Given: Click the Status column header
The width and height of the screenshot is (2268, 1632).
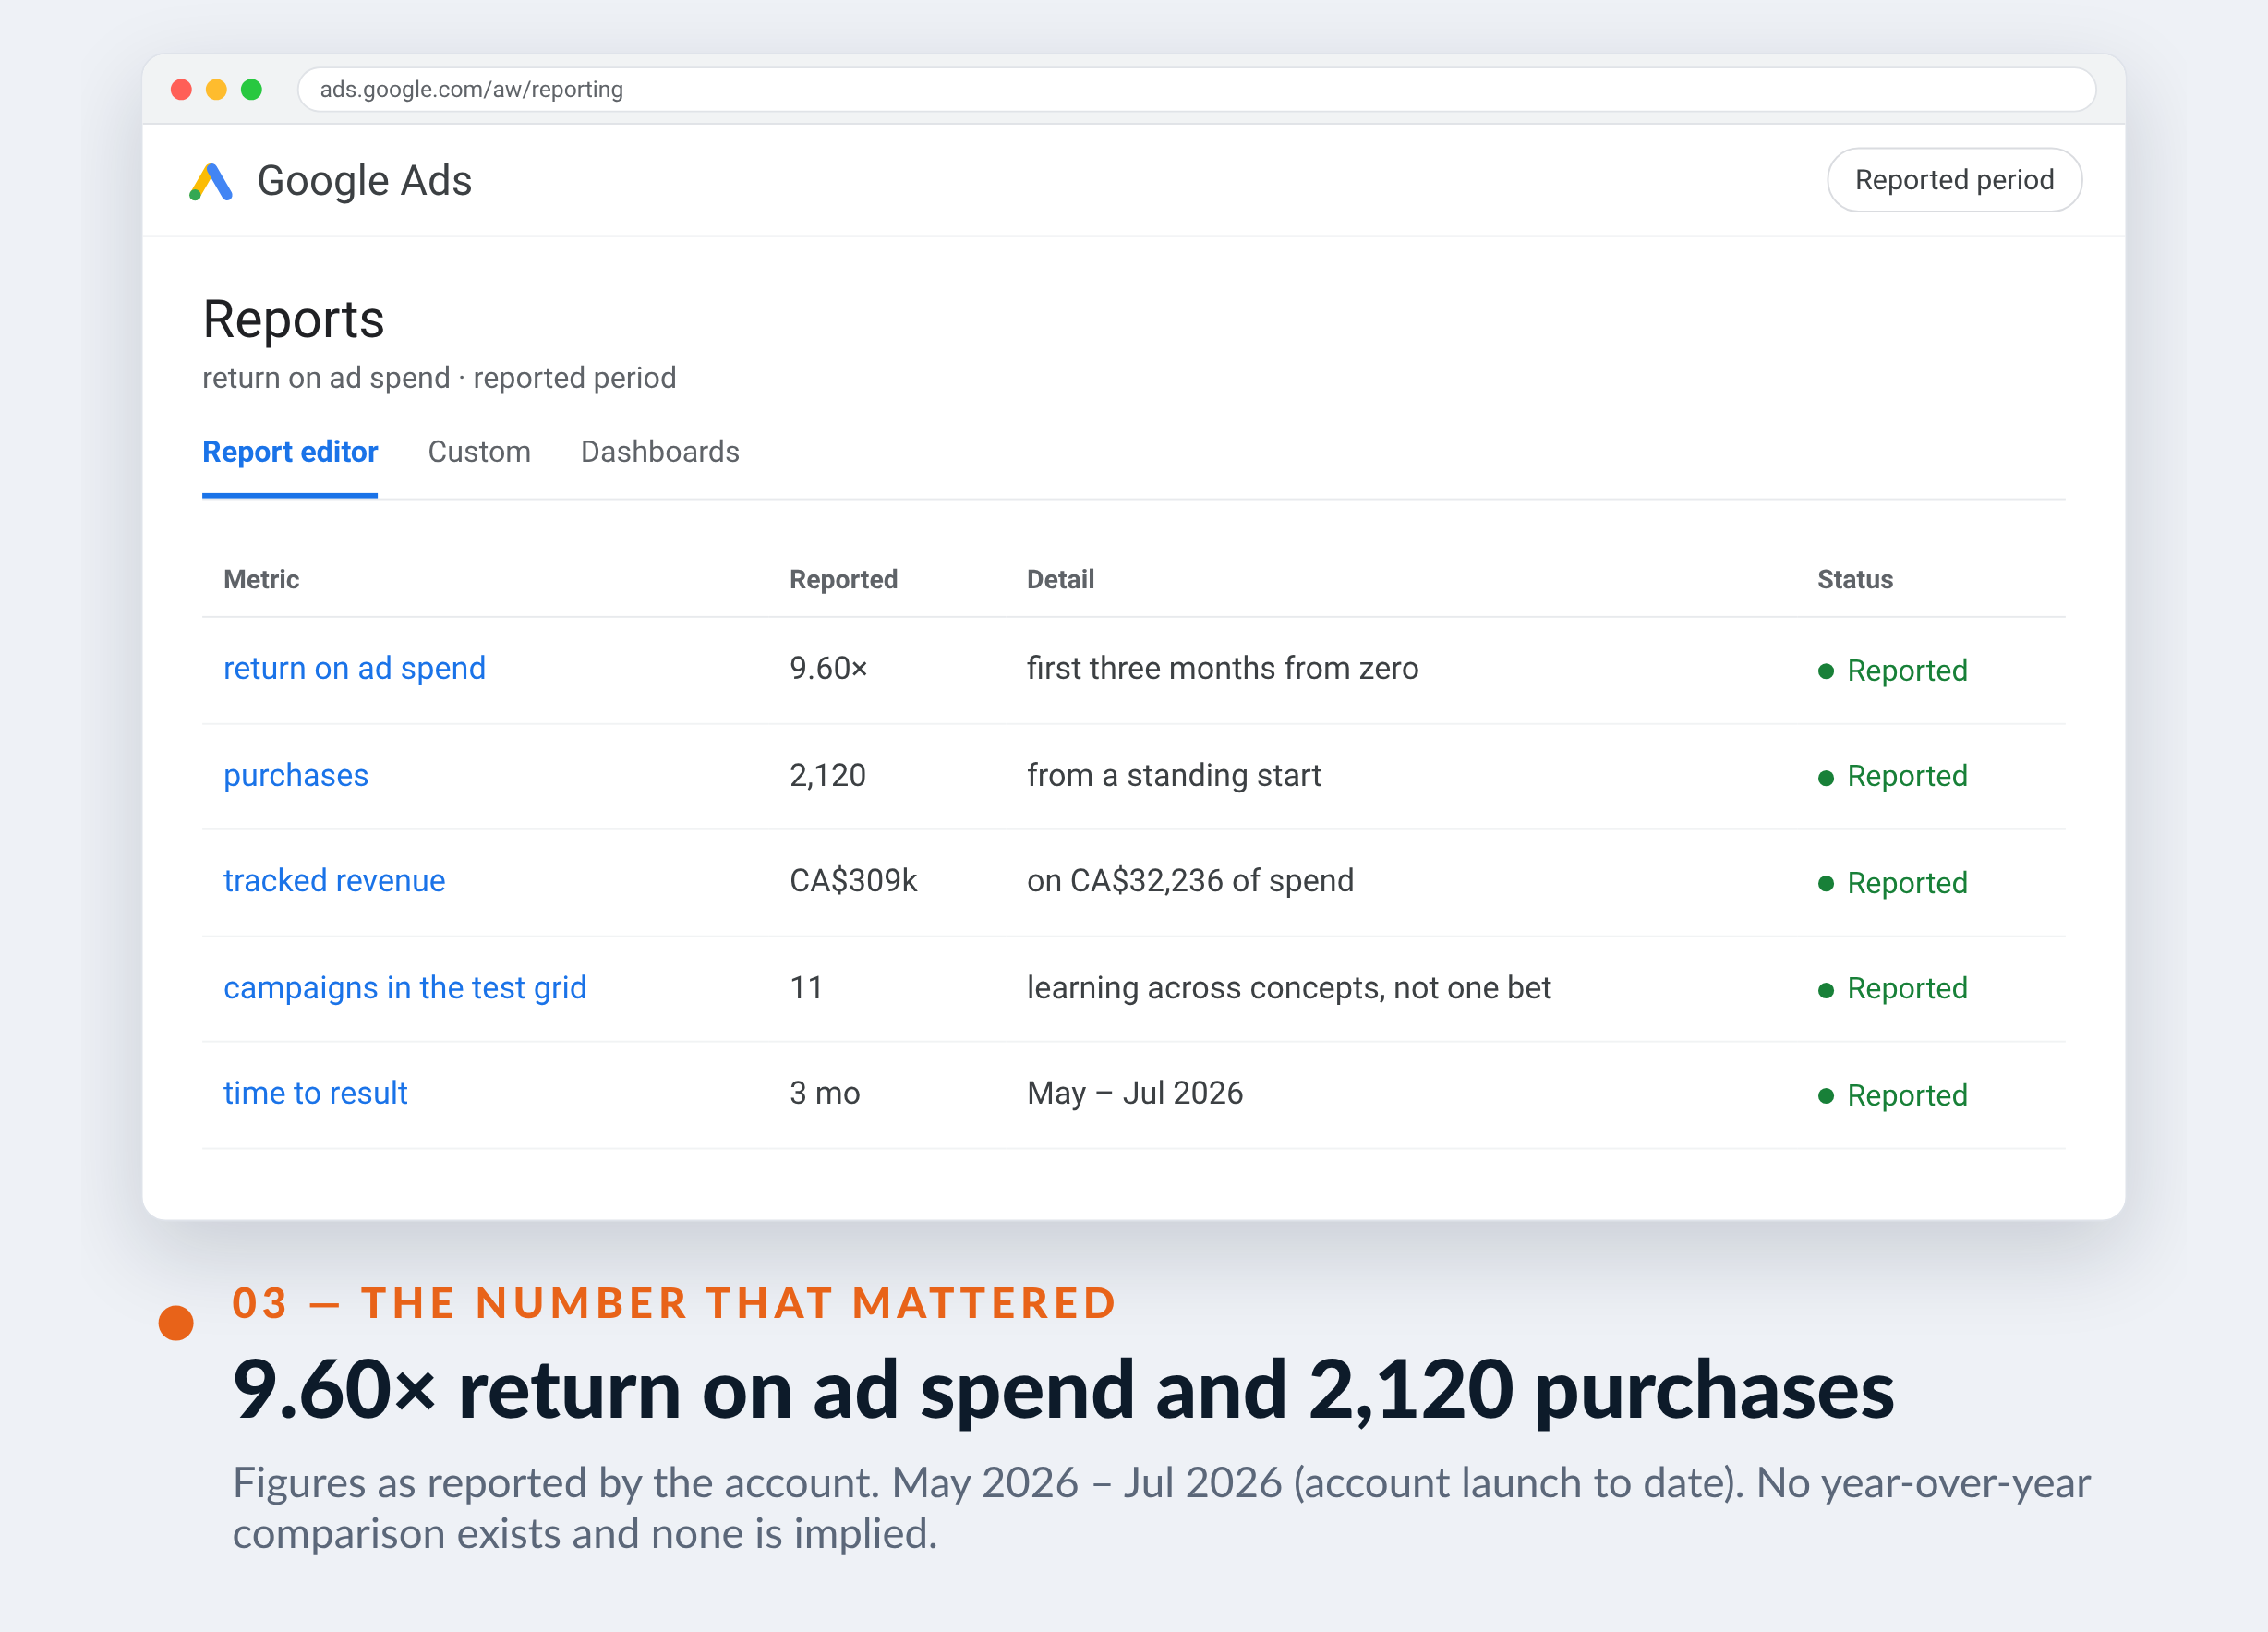Looking at the screenshot, I should pyautogui.click(x=1854, y=579).
